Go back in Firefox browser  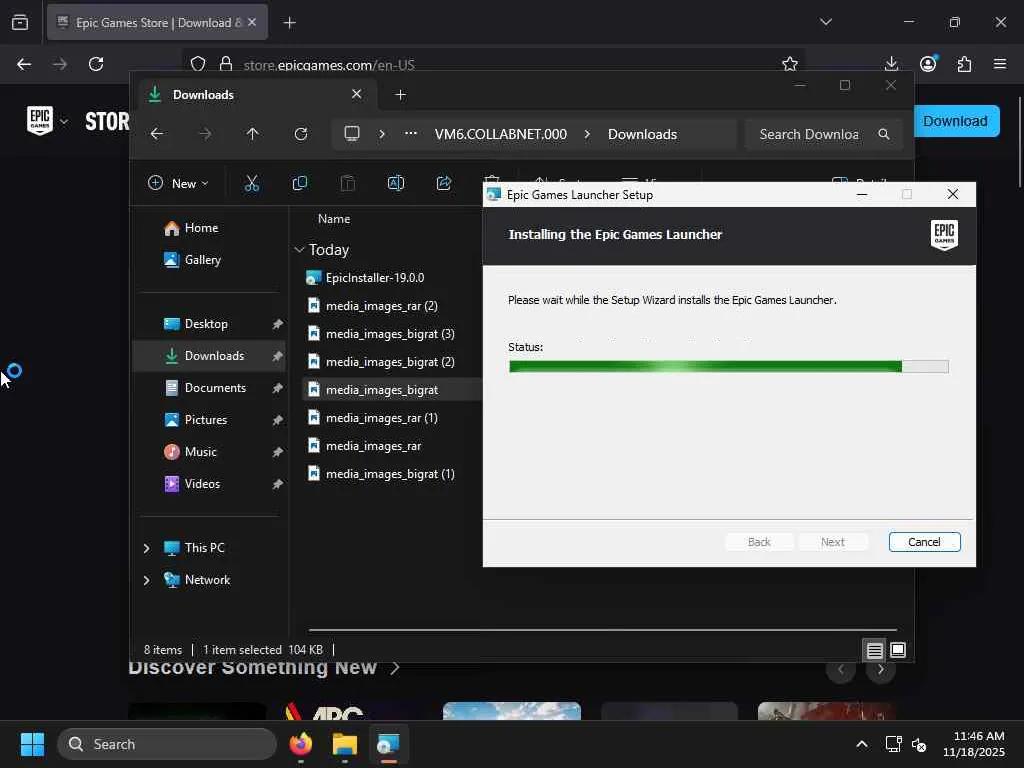(24, 64)
